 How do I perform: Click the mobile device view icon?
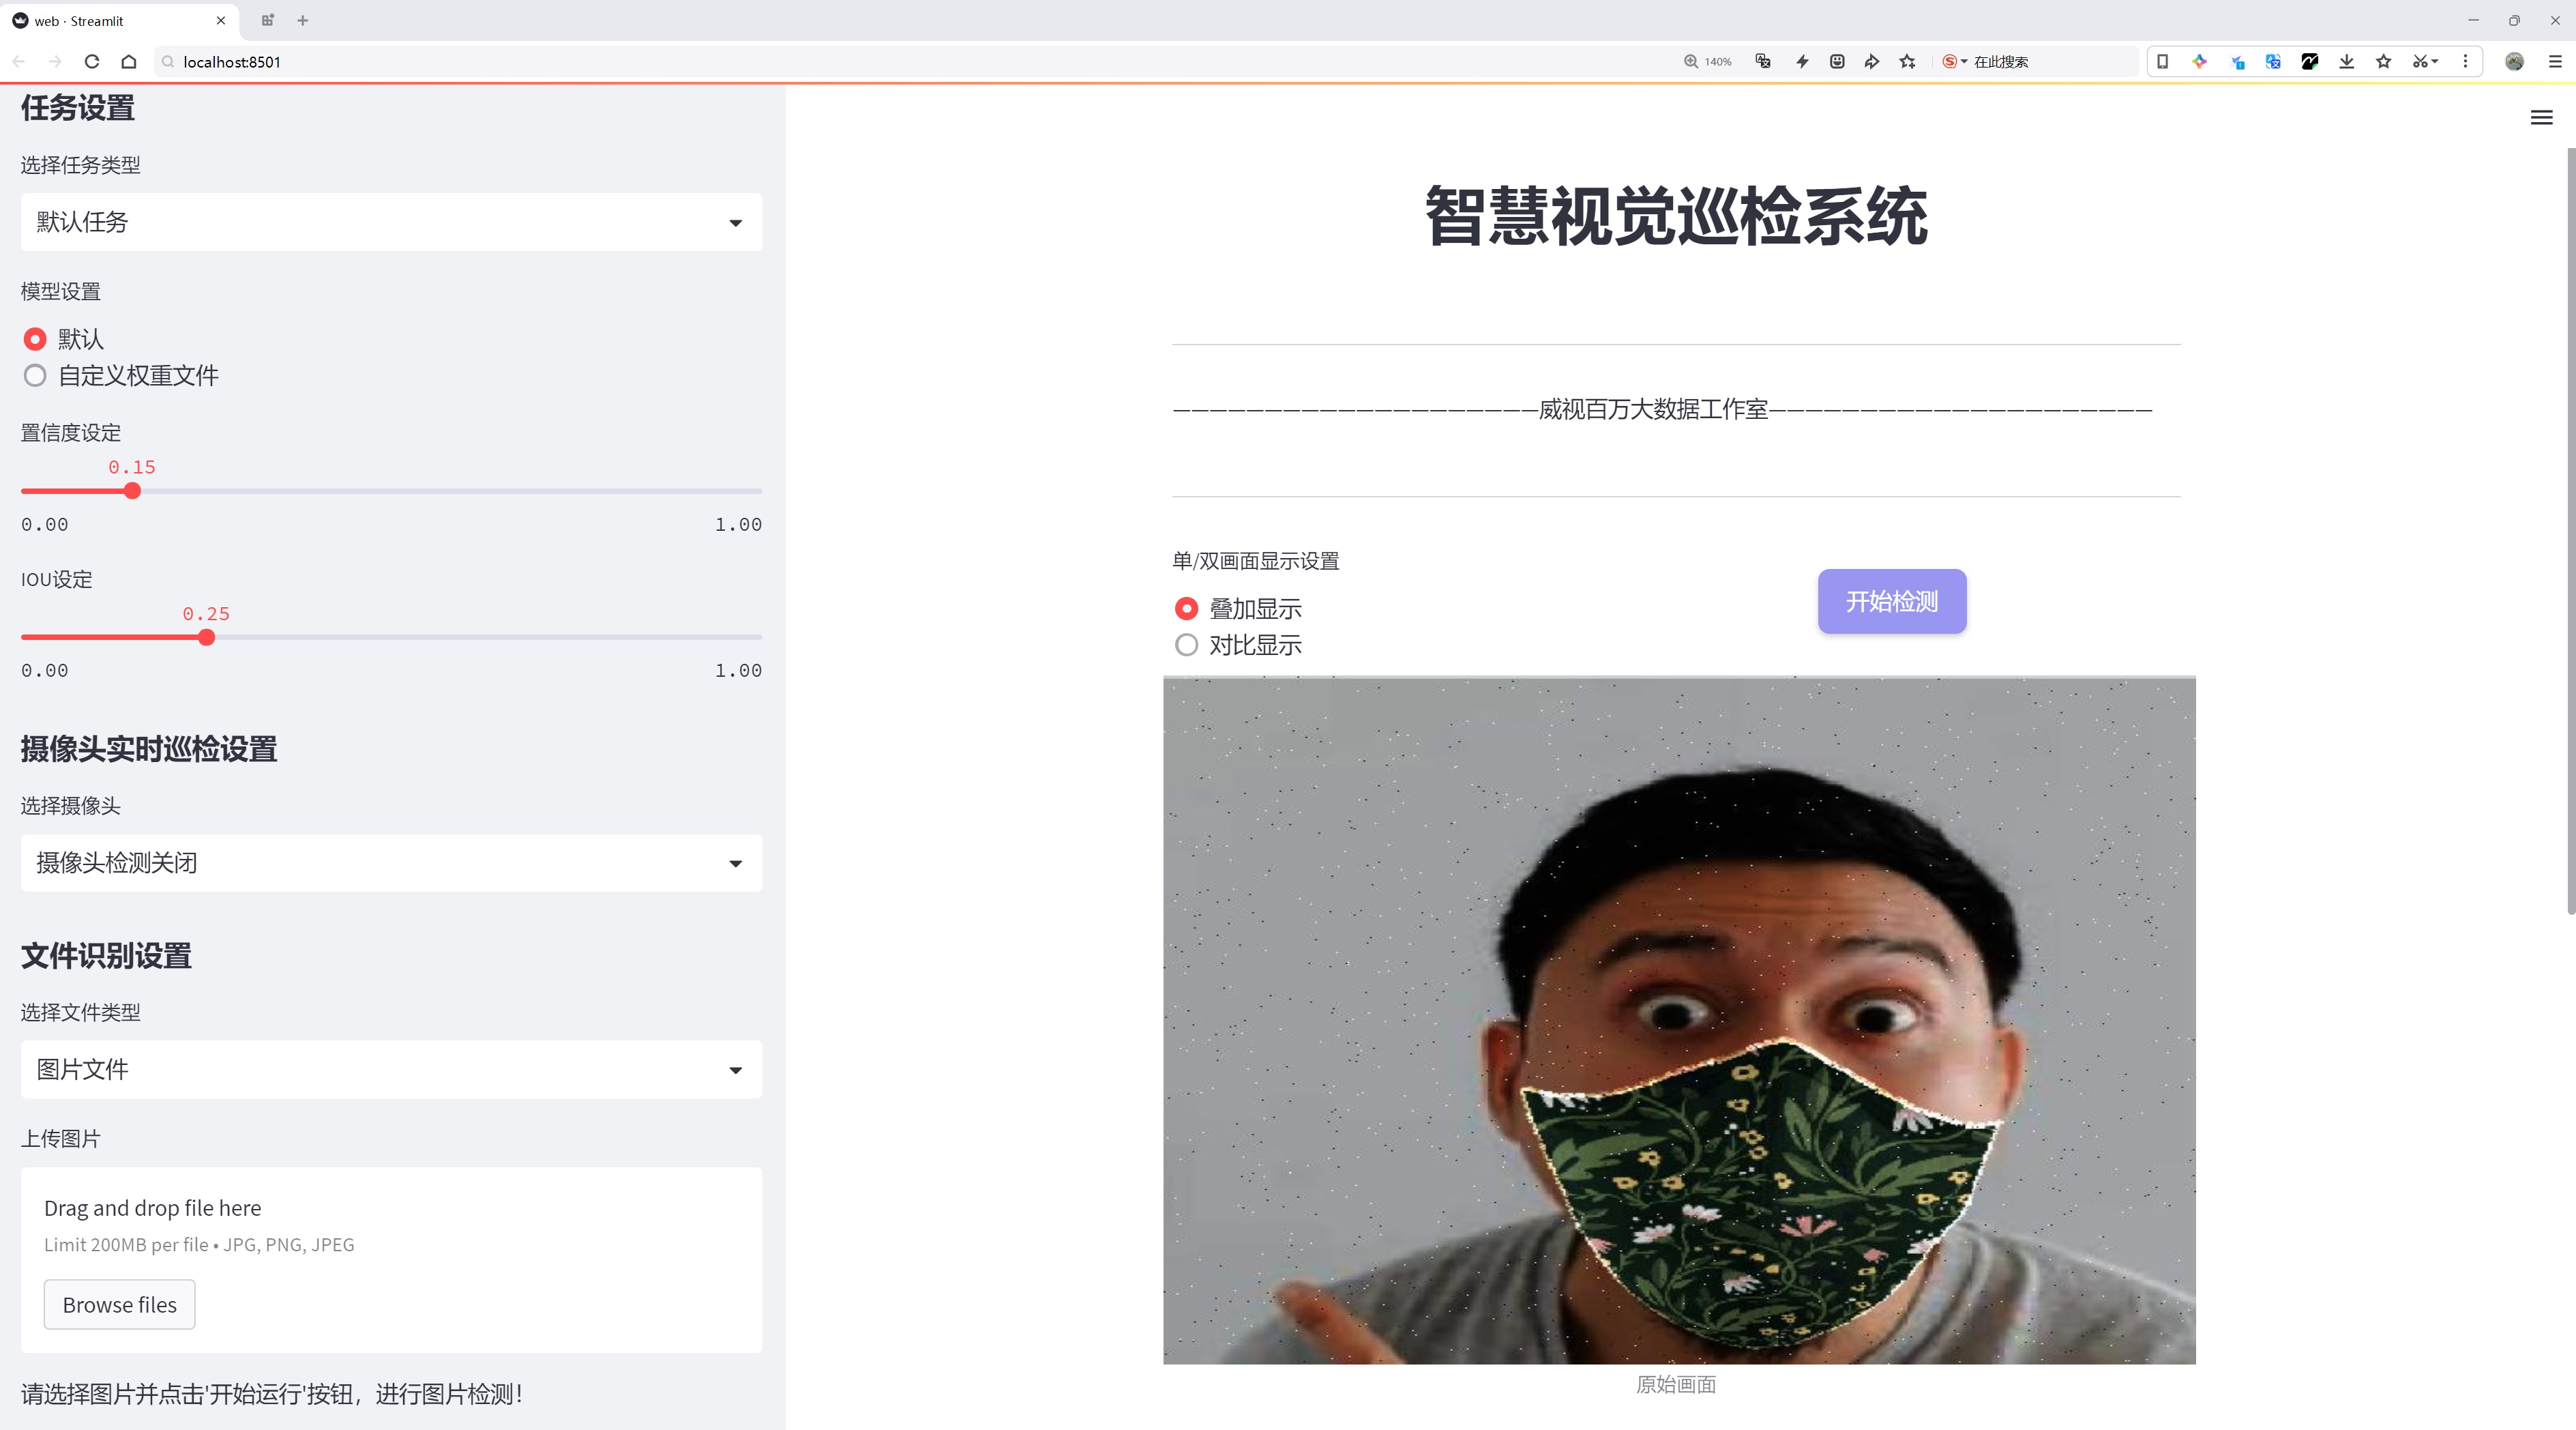2162,62
